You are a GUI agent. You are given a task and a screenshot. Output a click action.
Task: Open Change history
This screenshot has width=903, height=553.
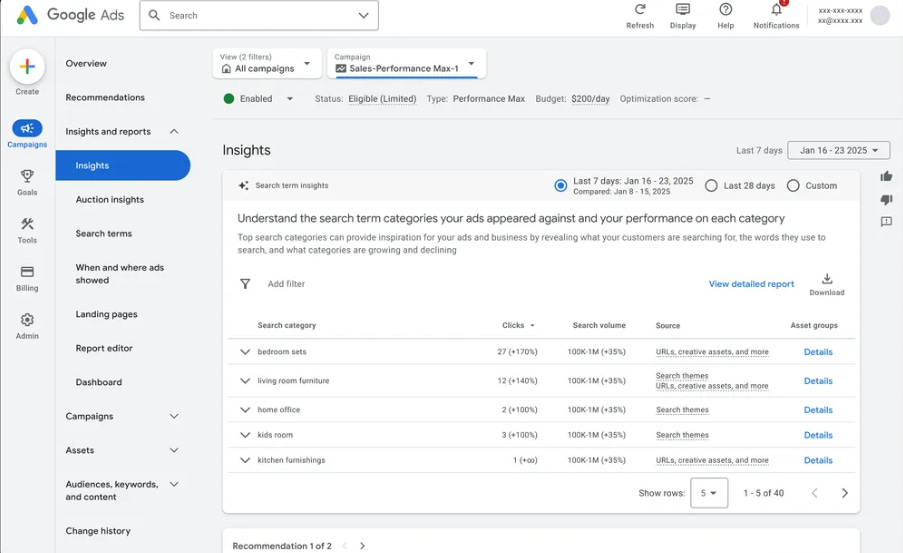(98, 531)
